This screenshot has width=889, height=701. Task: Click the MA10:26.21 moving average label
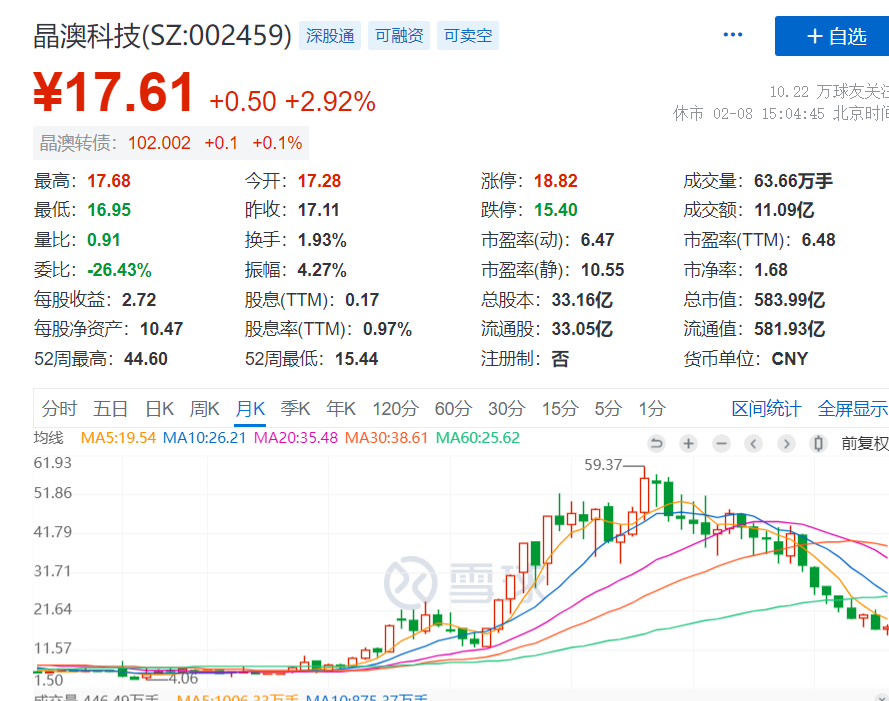(x=204, y=438)
